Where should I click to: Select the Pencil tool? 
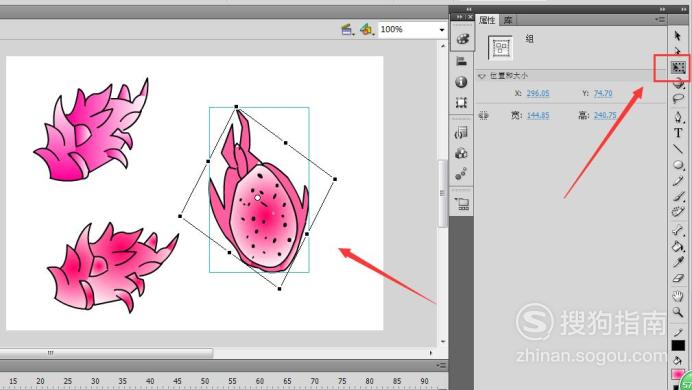click(x=678, y=181)
